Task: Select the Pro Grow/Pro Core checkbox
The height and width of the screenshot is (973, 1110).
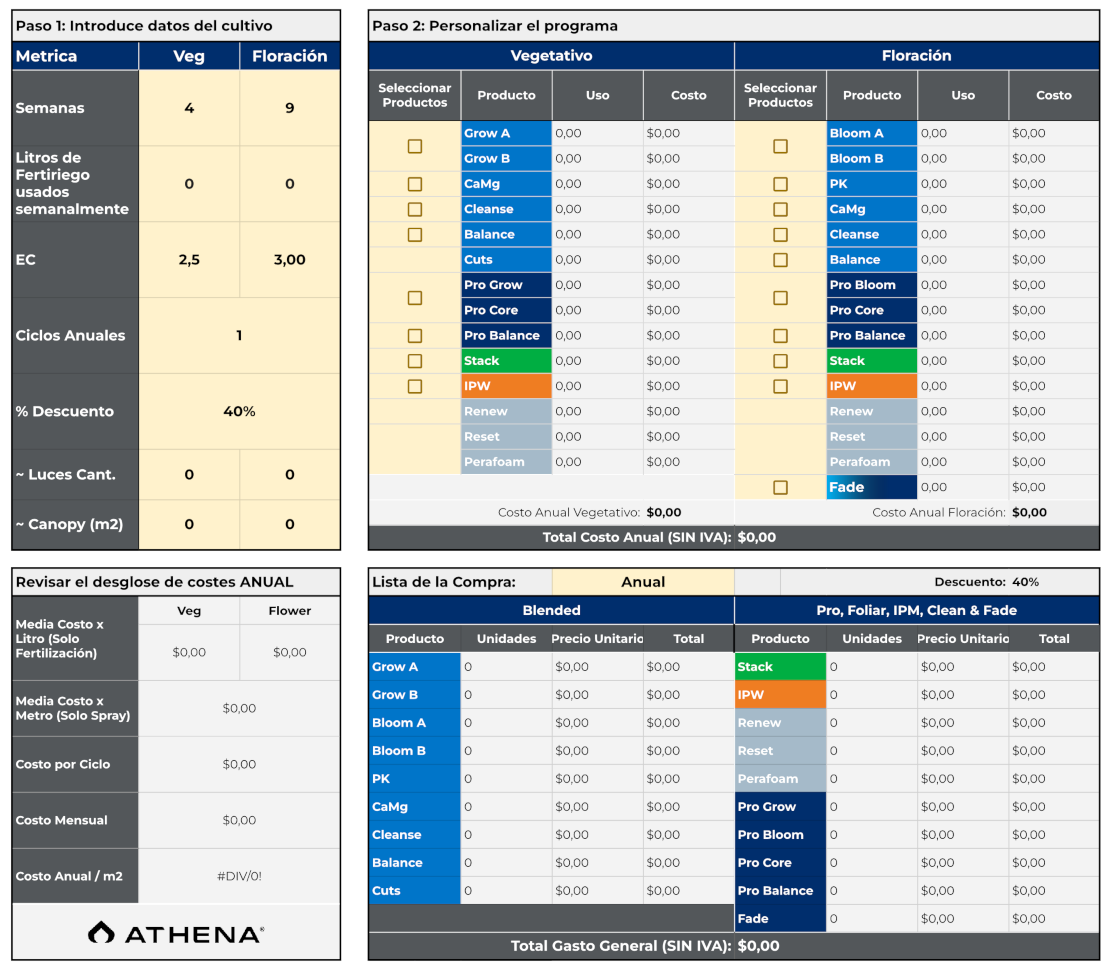Action: (x=415, y=297)
